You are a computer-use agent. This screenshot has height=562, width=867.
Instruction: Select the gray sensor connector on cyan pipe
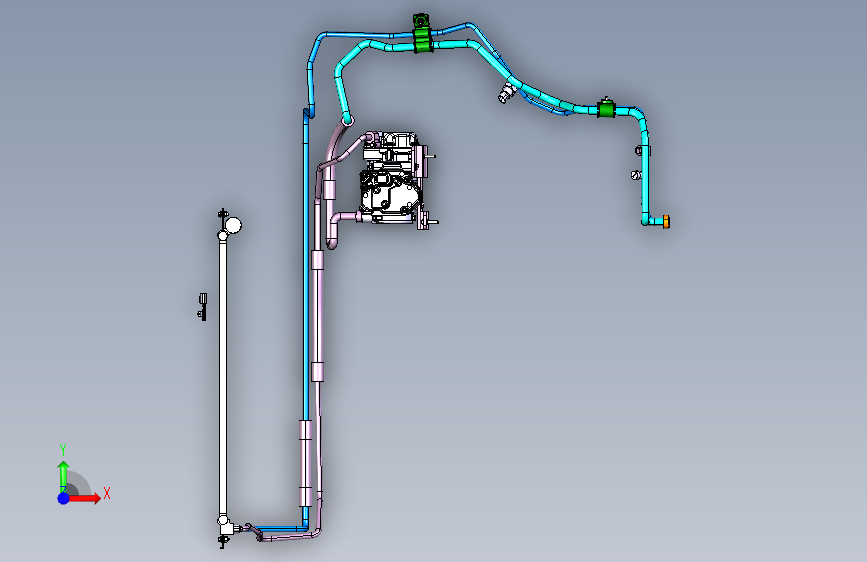[506, 93]
